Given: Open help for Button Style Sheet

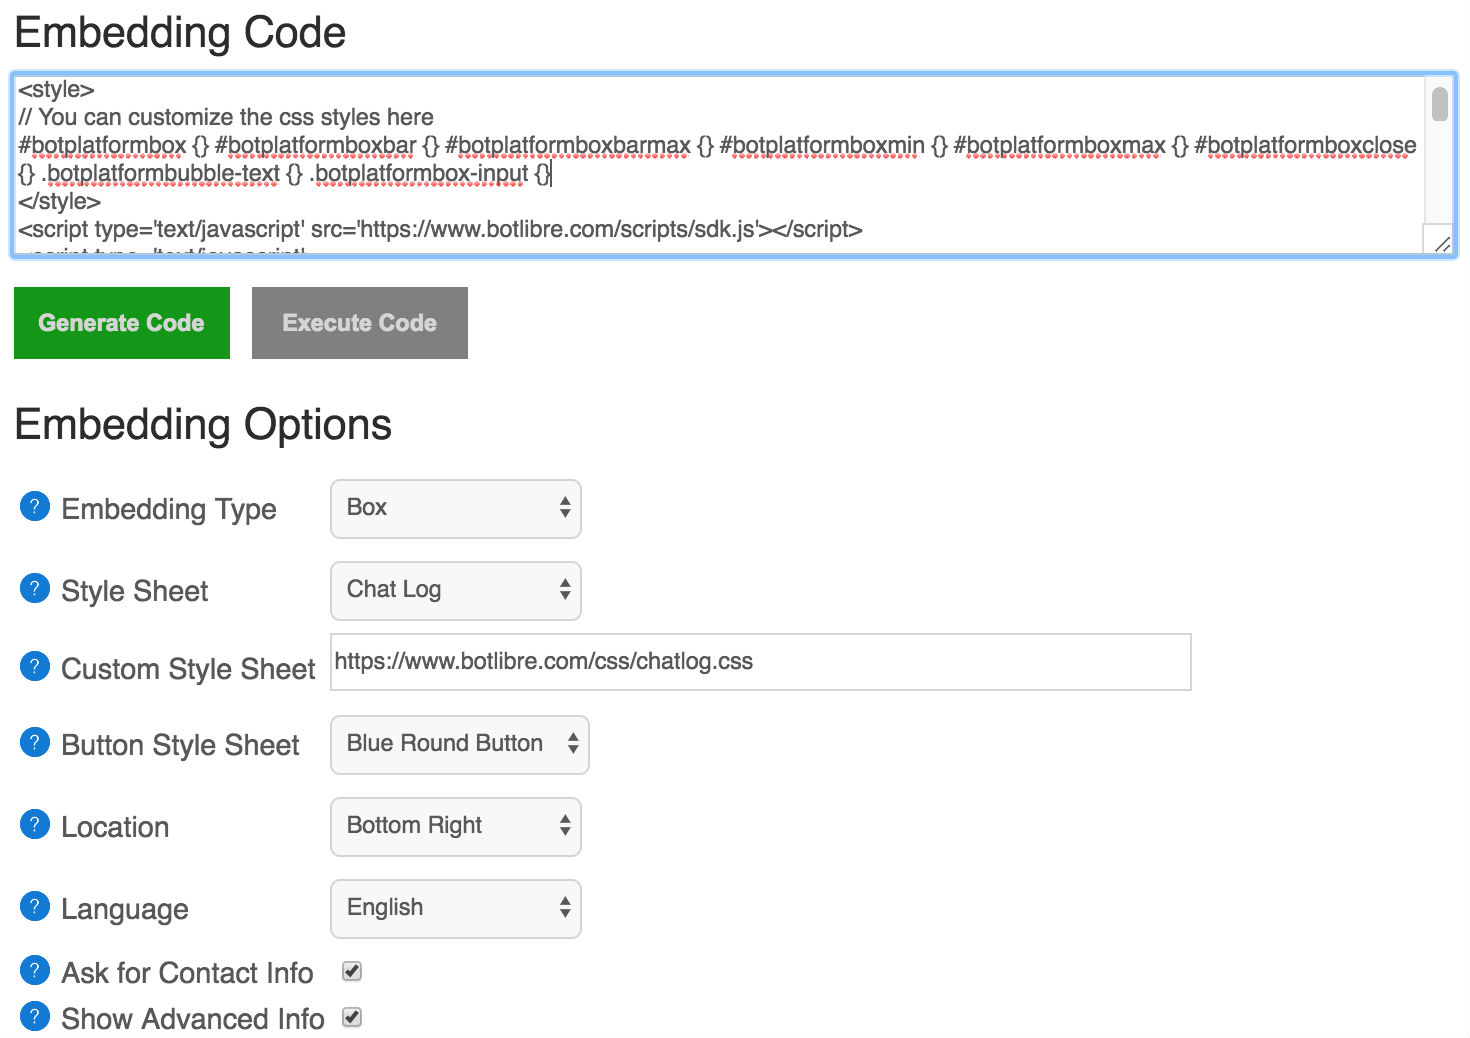Looking at the screenshot, I should pos(34,743).
